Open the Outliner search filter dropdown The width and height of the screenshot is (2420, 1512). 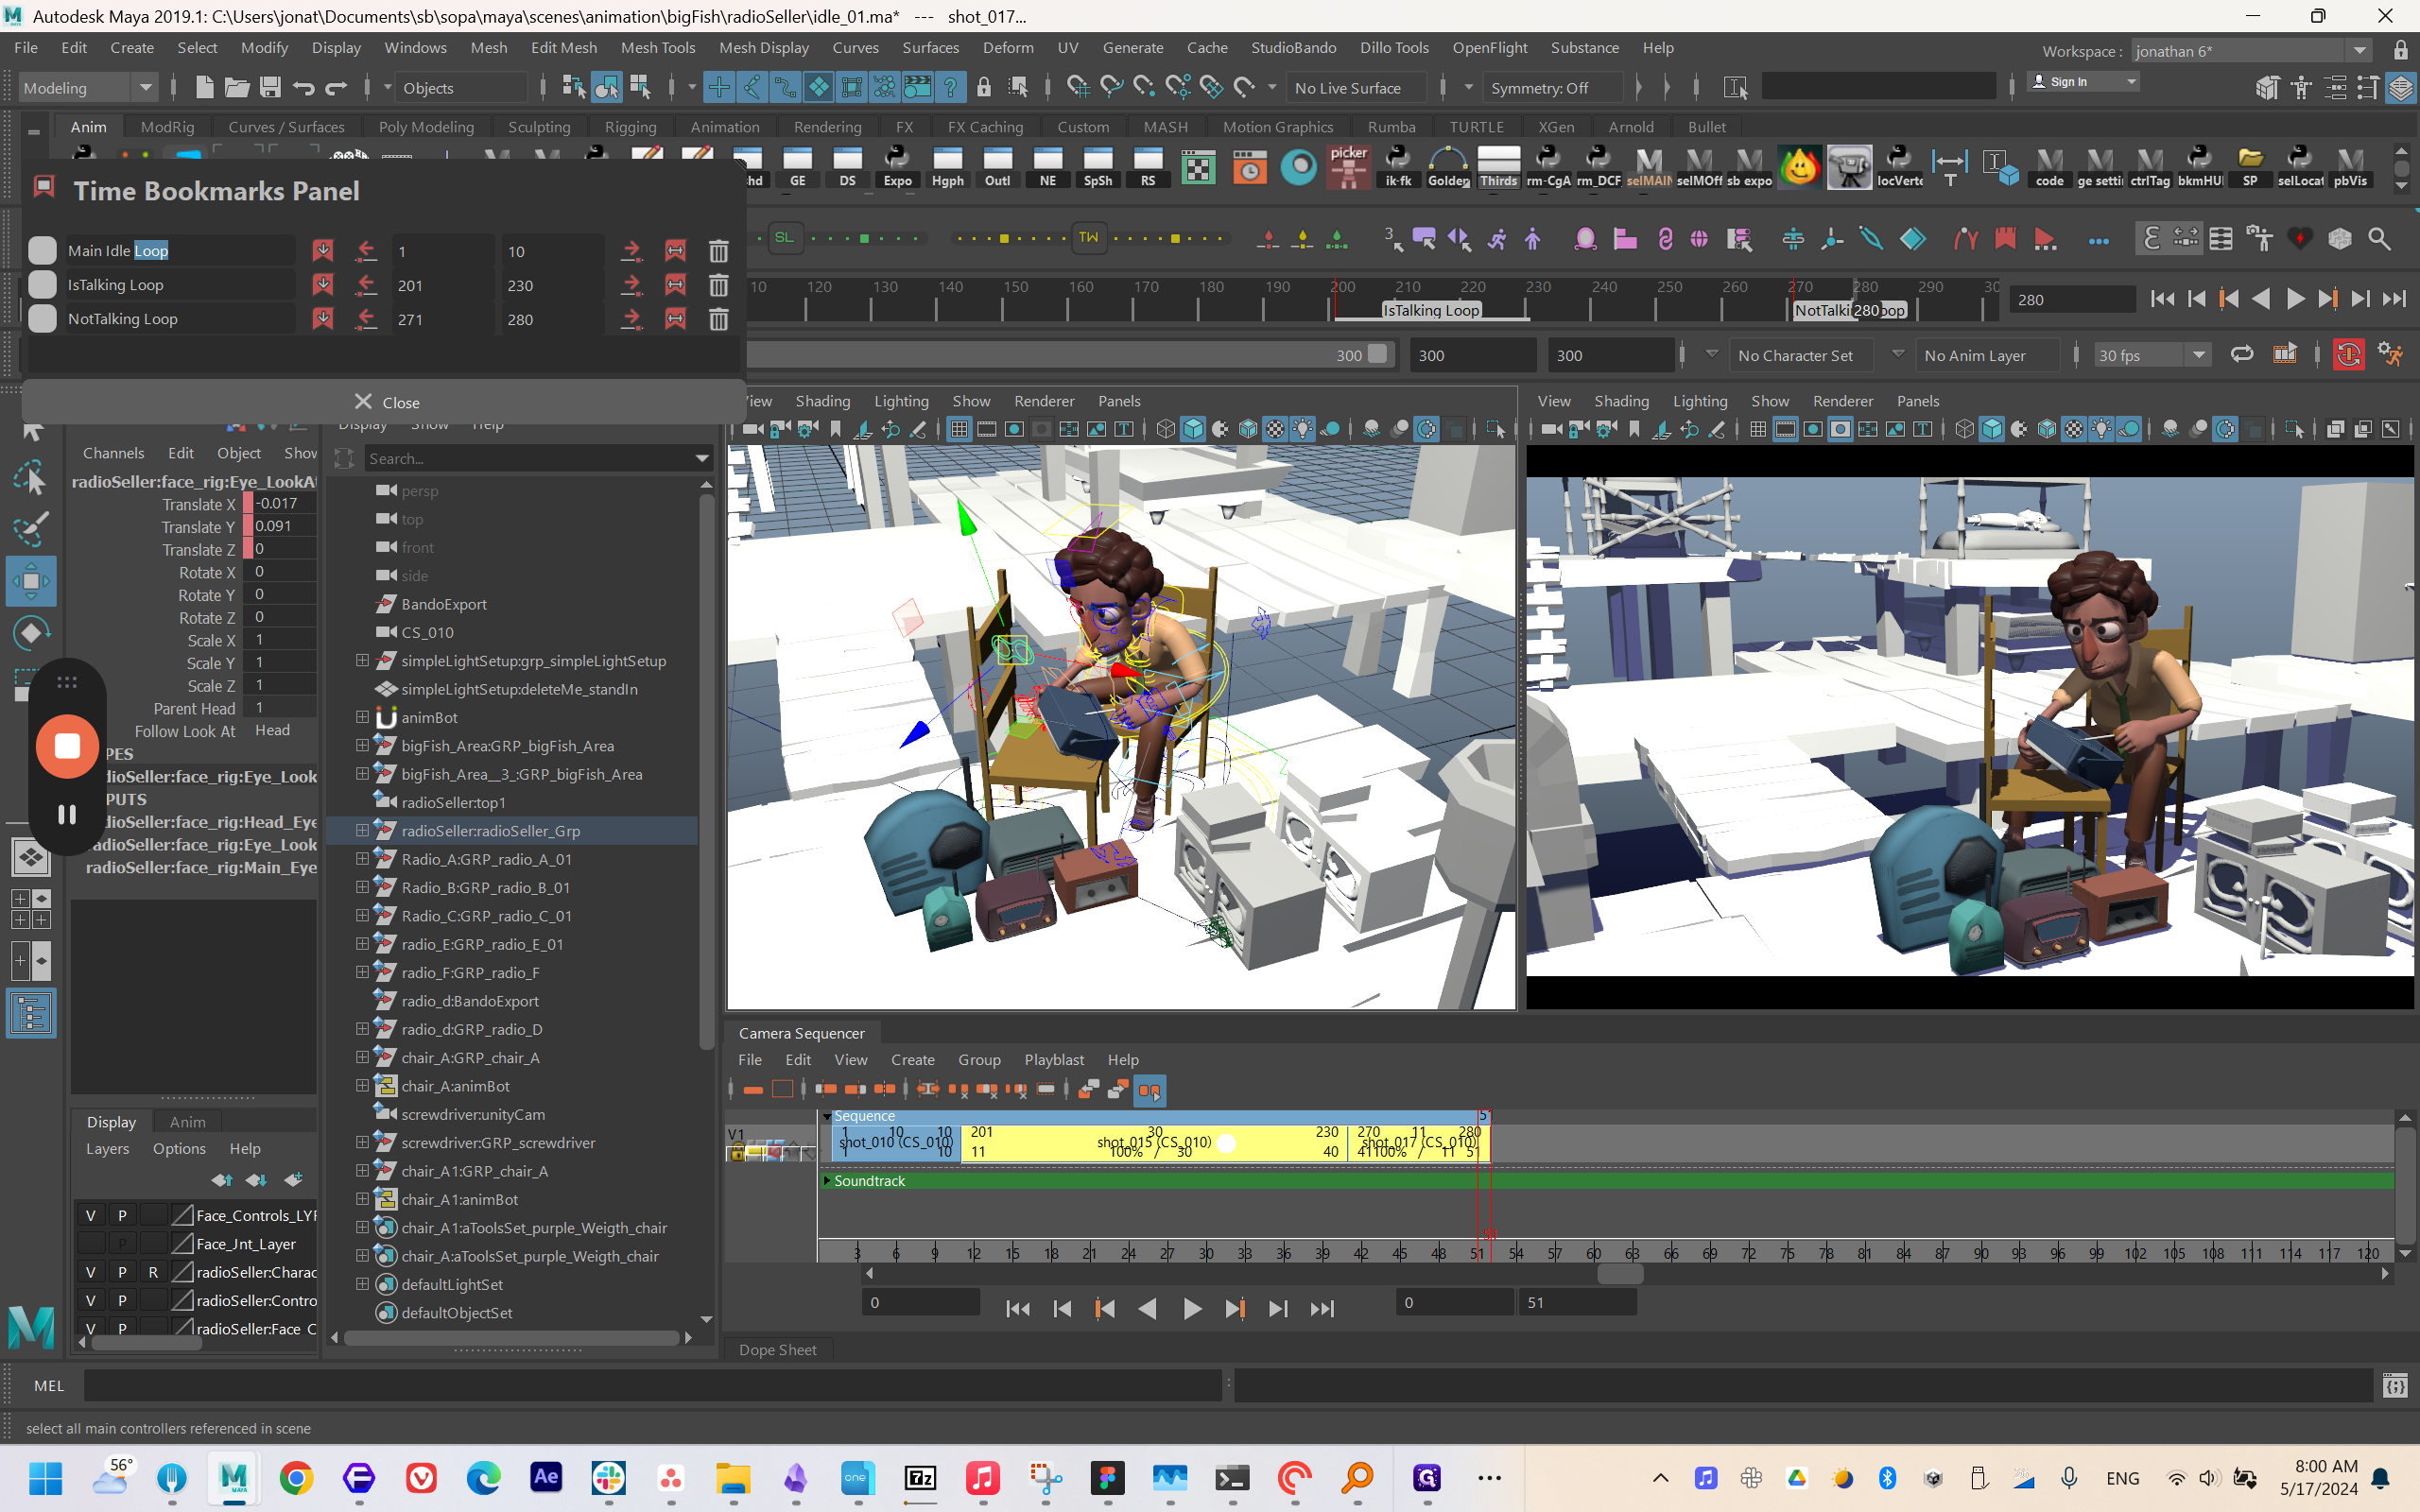pyautogui.click(x=702, y=458)
